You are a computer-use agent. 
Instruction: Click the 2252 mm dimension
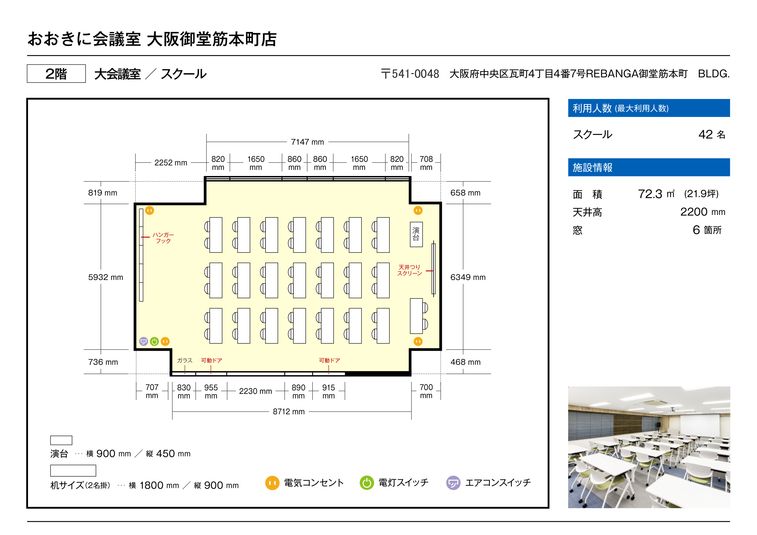click(170, 163)
